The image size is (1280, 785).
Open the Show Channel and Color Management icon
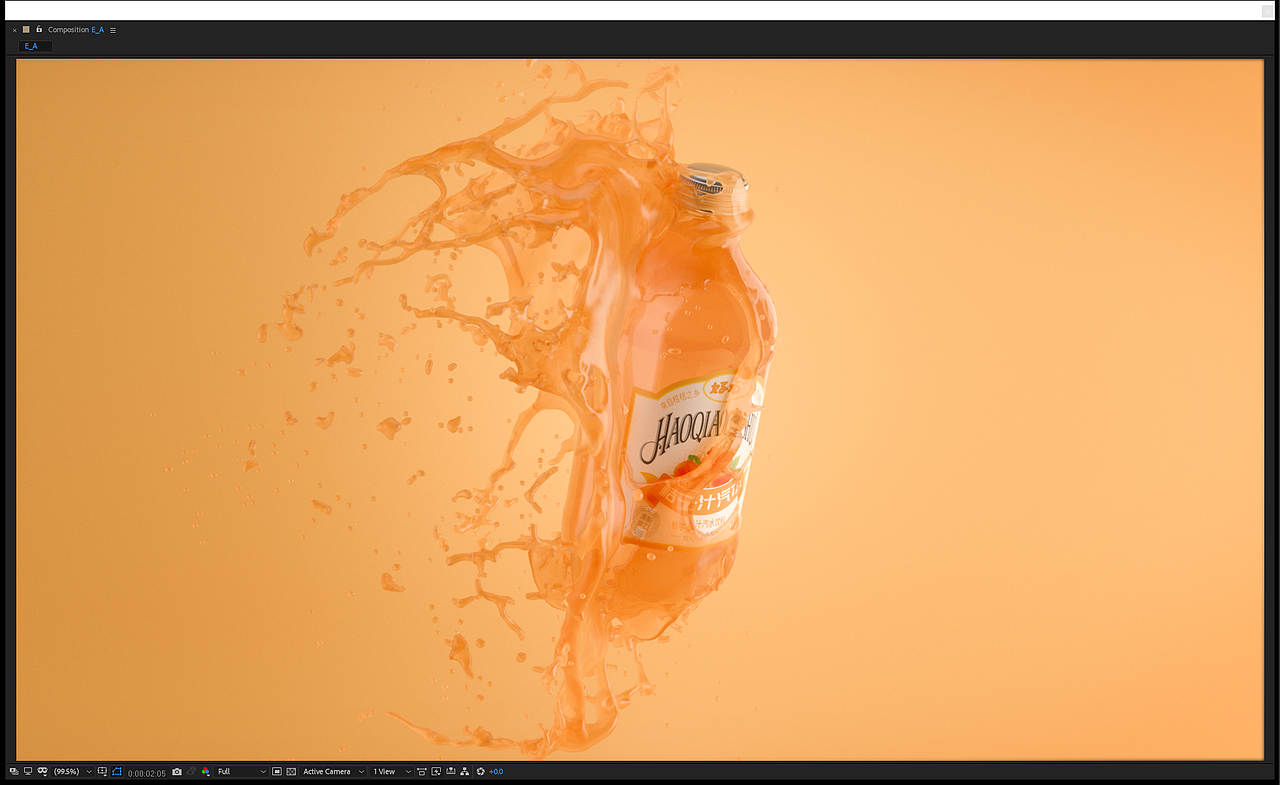click(206, 771)
